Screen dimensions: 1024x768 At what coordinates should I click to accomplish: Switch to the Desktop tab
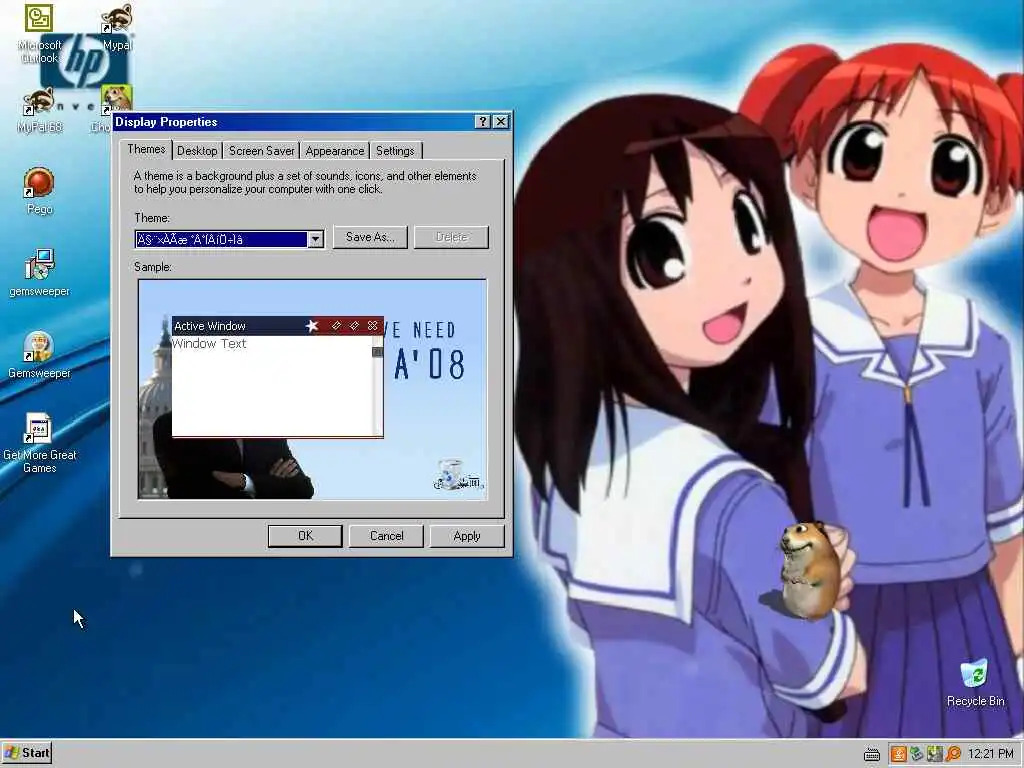tap(197, 151)
